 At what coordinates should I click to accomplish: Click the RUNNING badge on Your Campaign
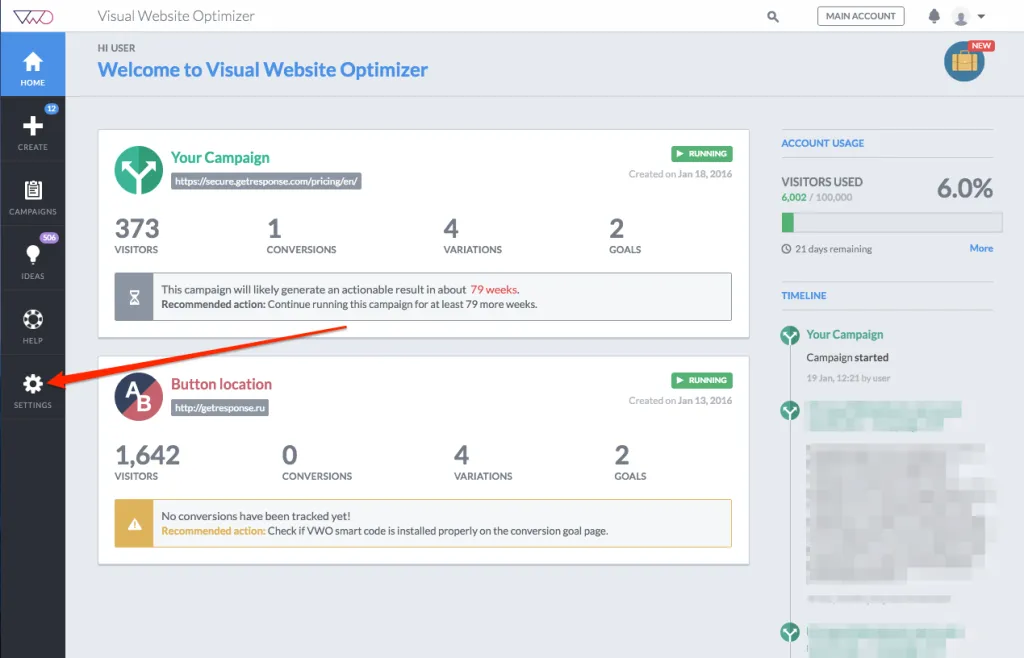click(x=701, y=153)
